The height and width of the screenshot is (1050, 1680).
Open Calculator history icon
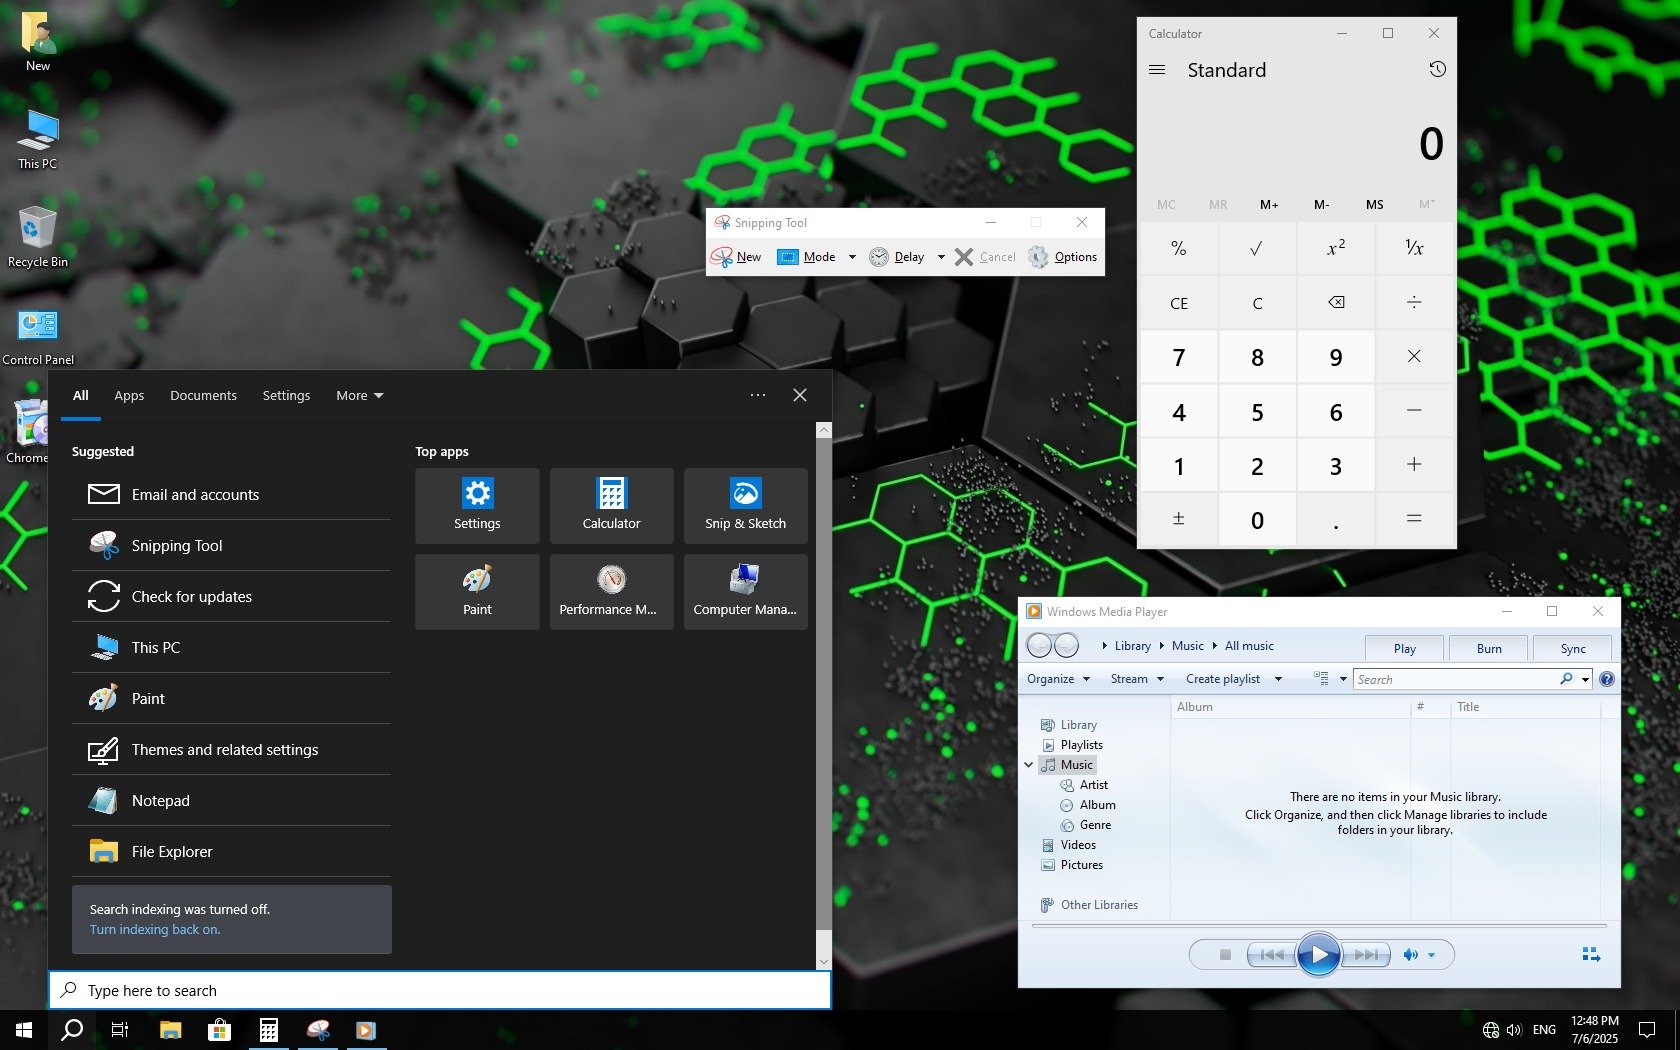click(1437, 70)
